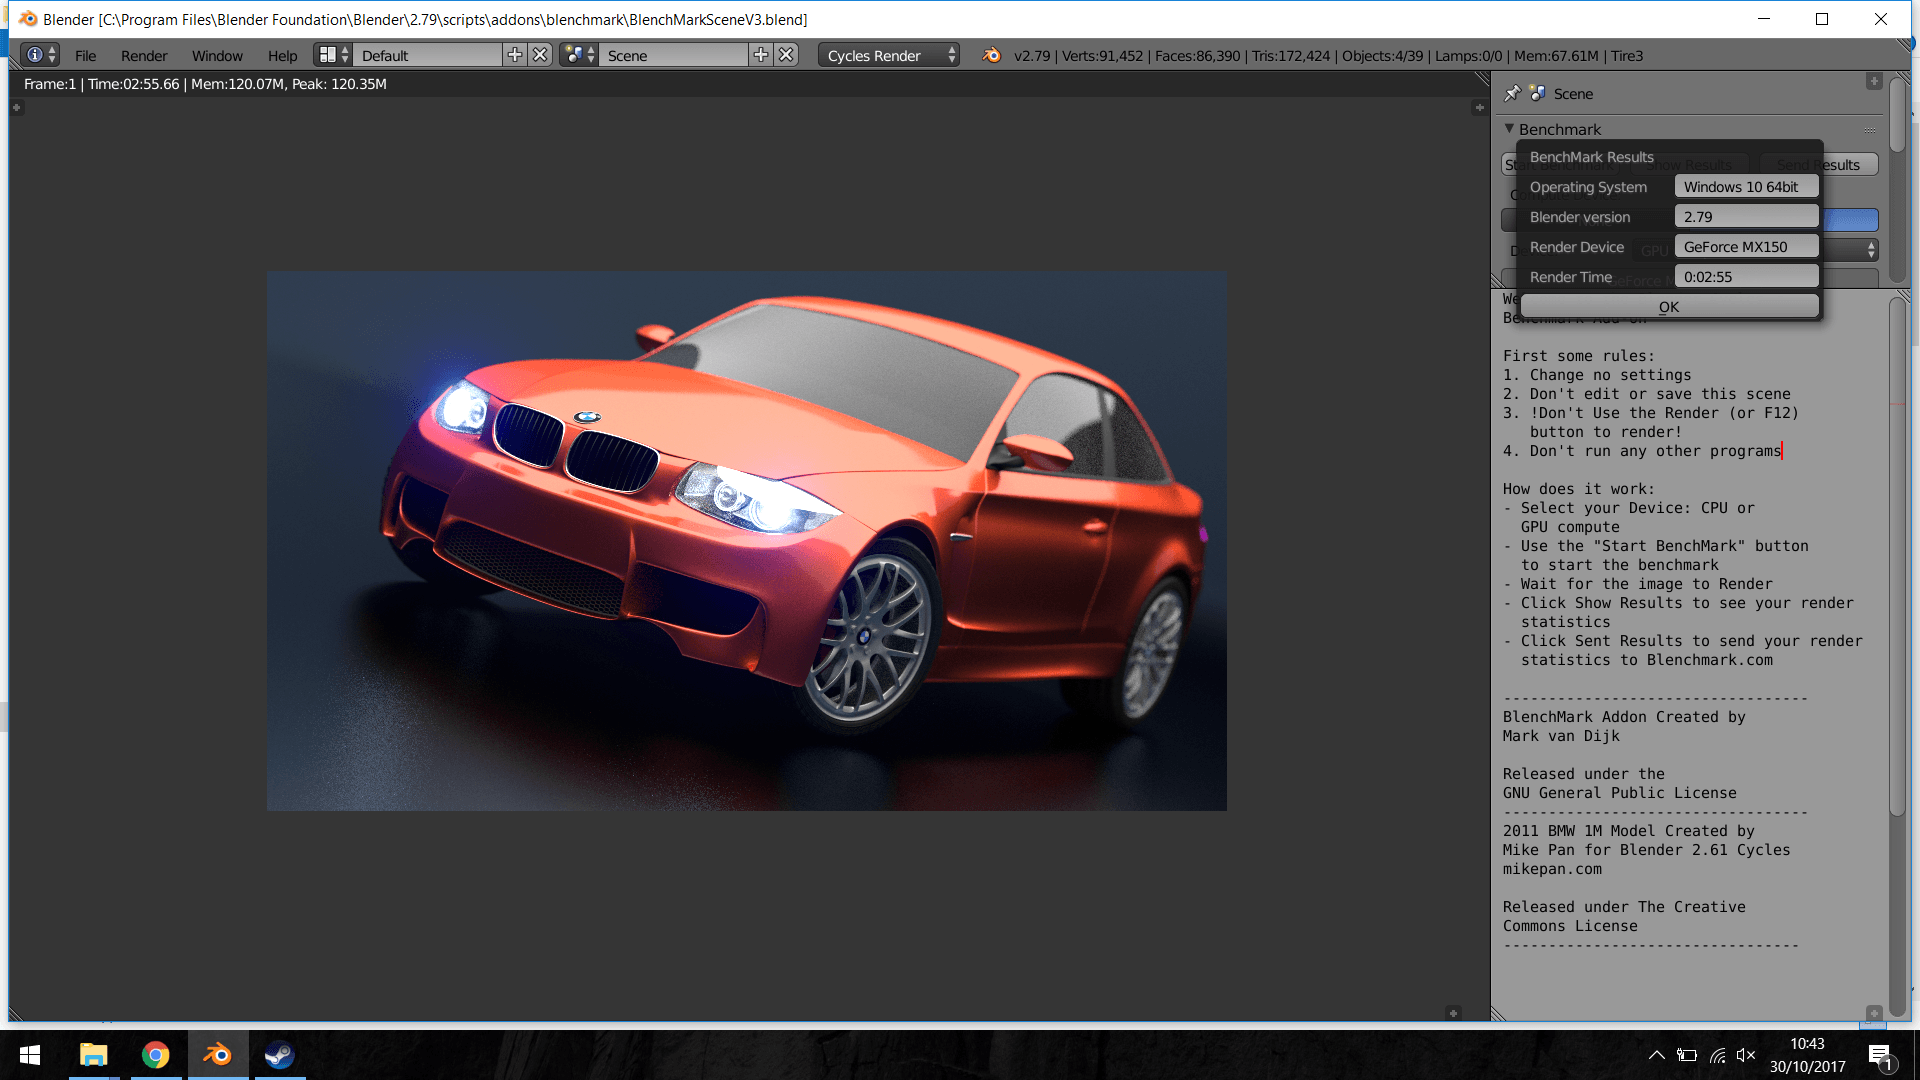1920x1080 pixels.
Task: Click the Default screen layout name field
Action: click(427, 55)
